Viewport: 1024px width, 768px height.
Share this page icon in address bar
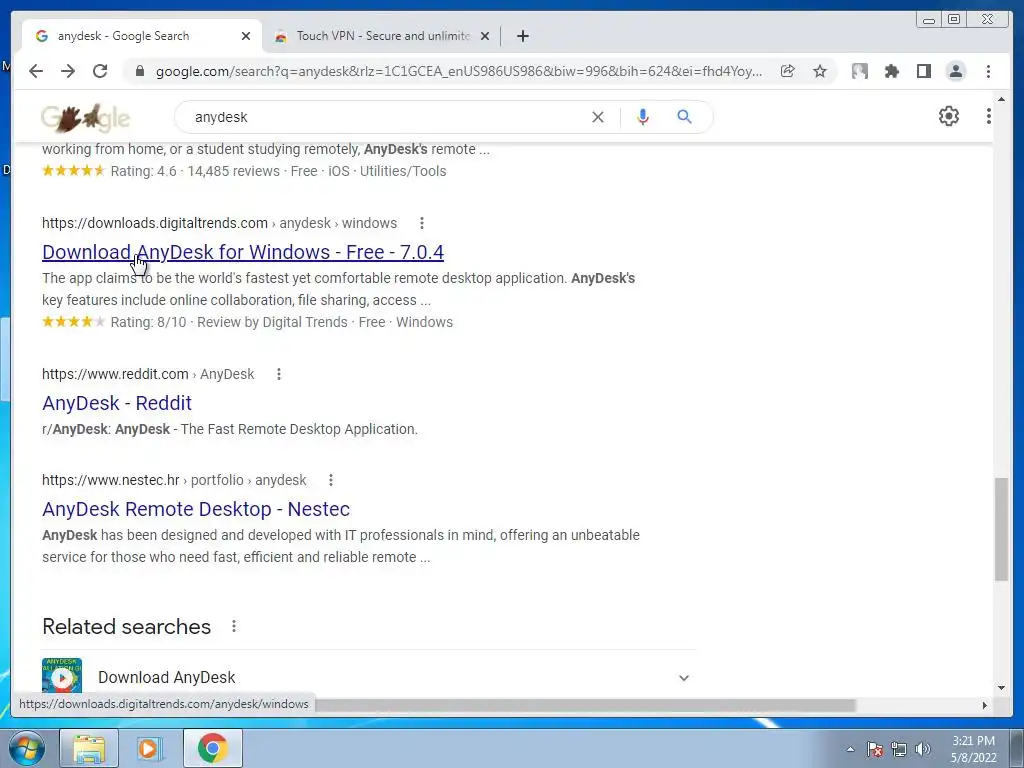(x=788, y=71)
